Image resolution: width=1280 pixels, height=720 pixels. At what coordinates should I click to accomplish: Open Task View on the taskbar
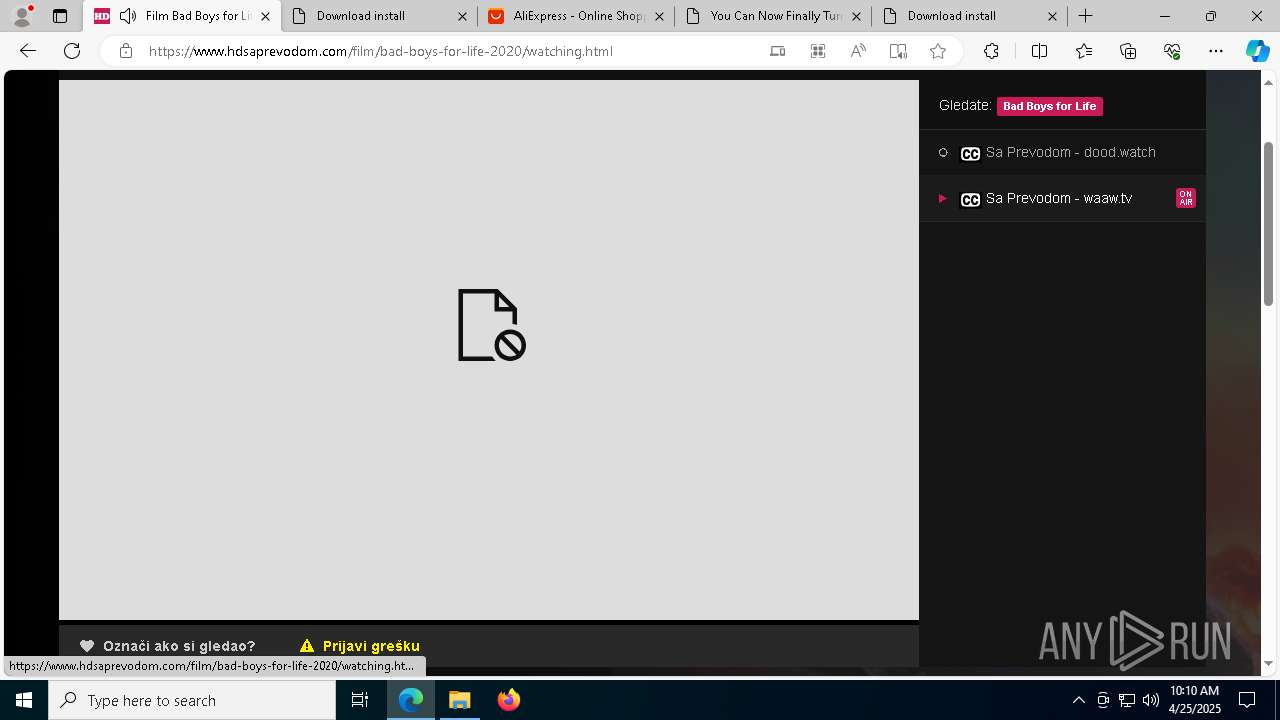(x=360, y=700)
